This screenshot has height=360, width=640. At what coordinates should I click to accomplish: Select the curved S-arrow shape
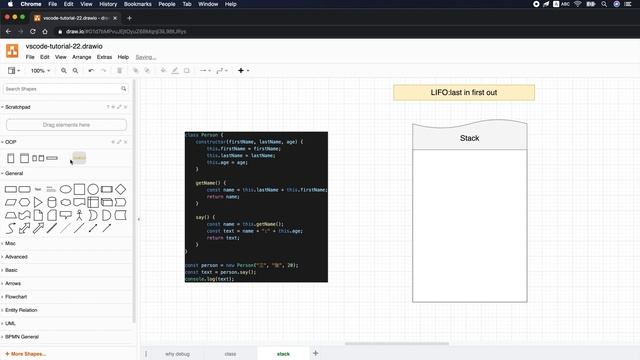tap(11, 228)
